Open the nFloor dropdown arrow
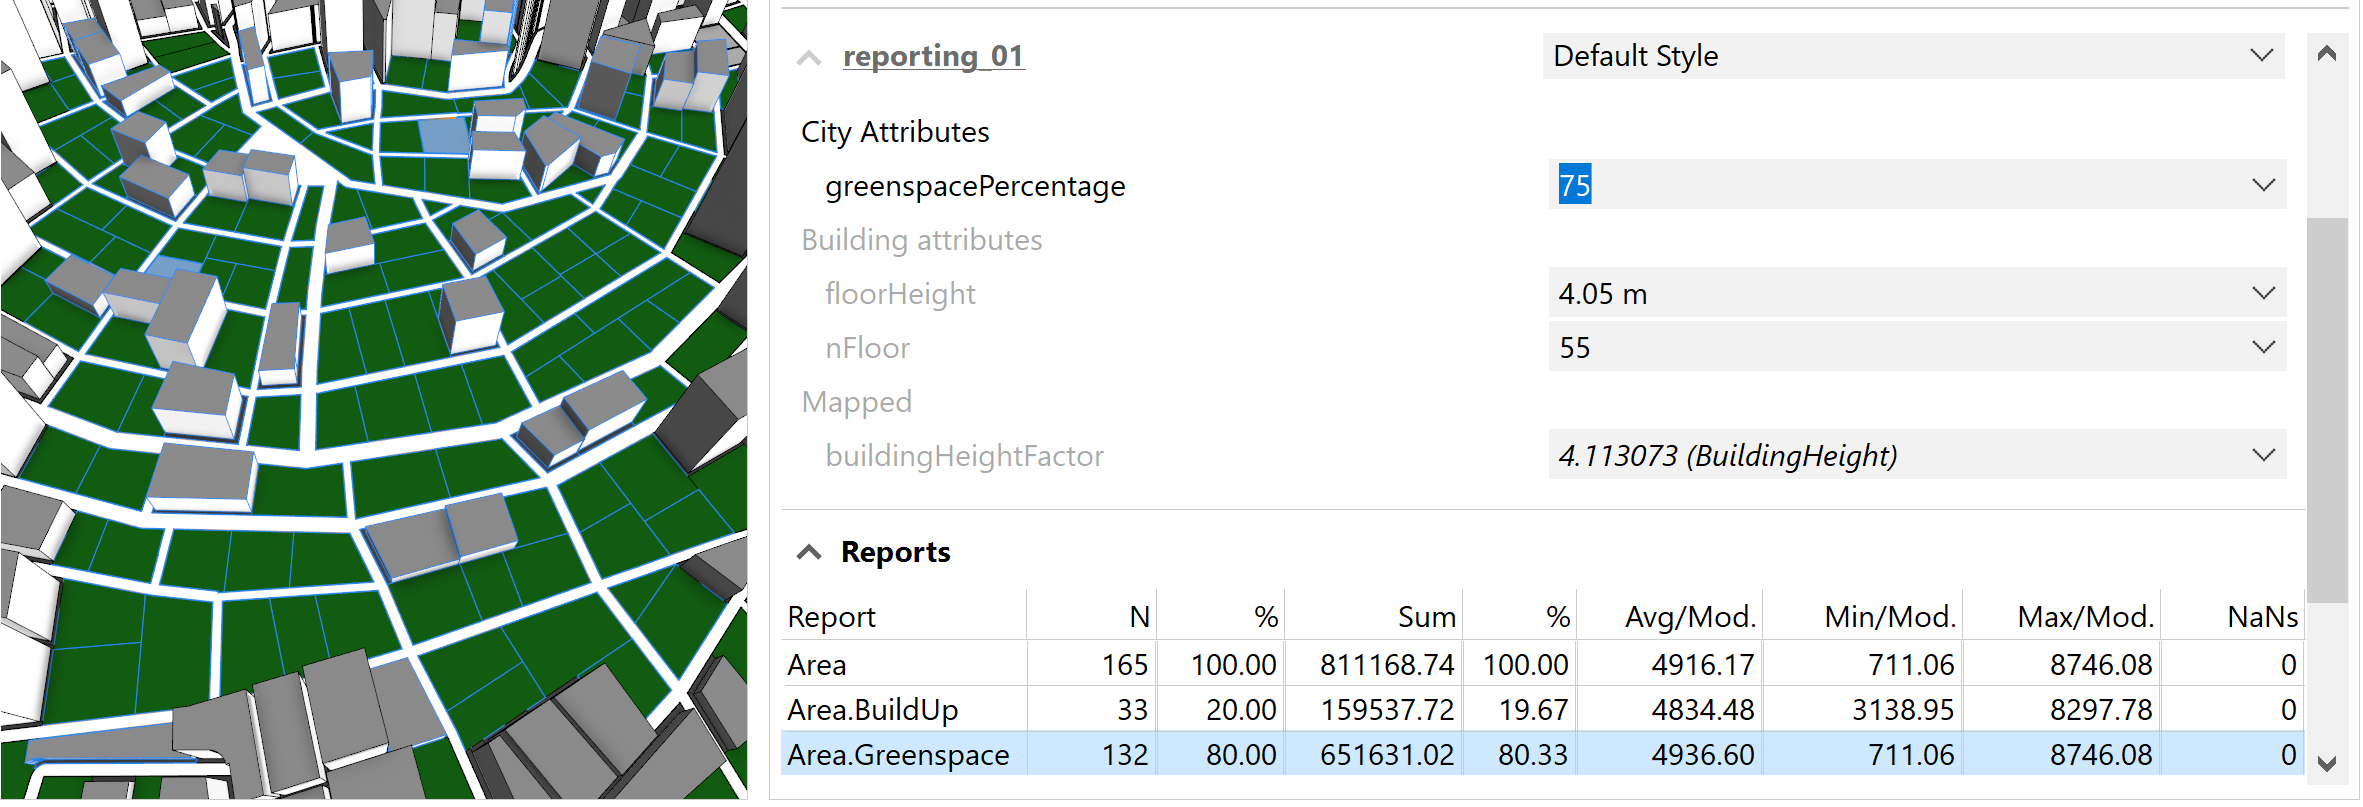2363x807 pixels. point(2263,347)
